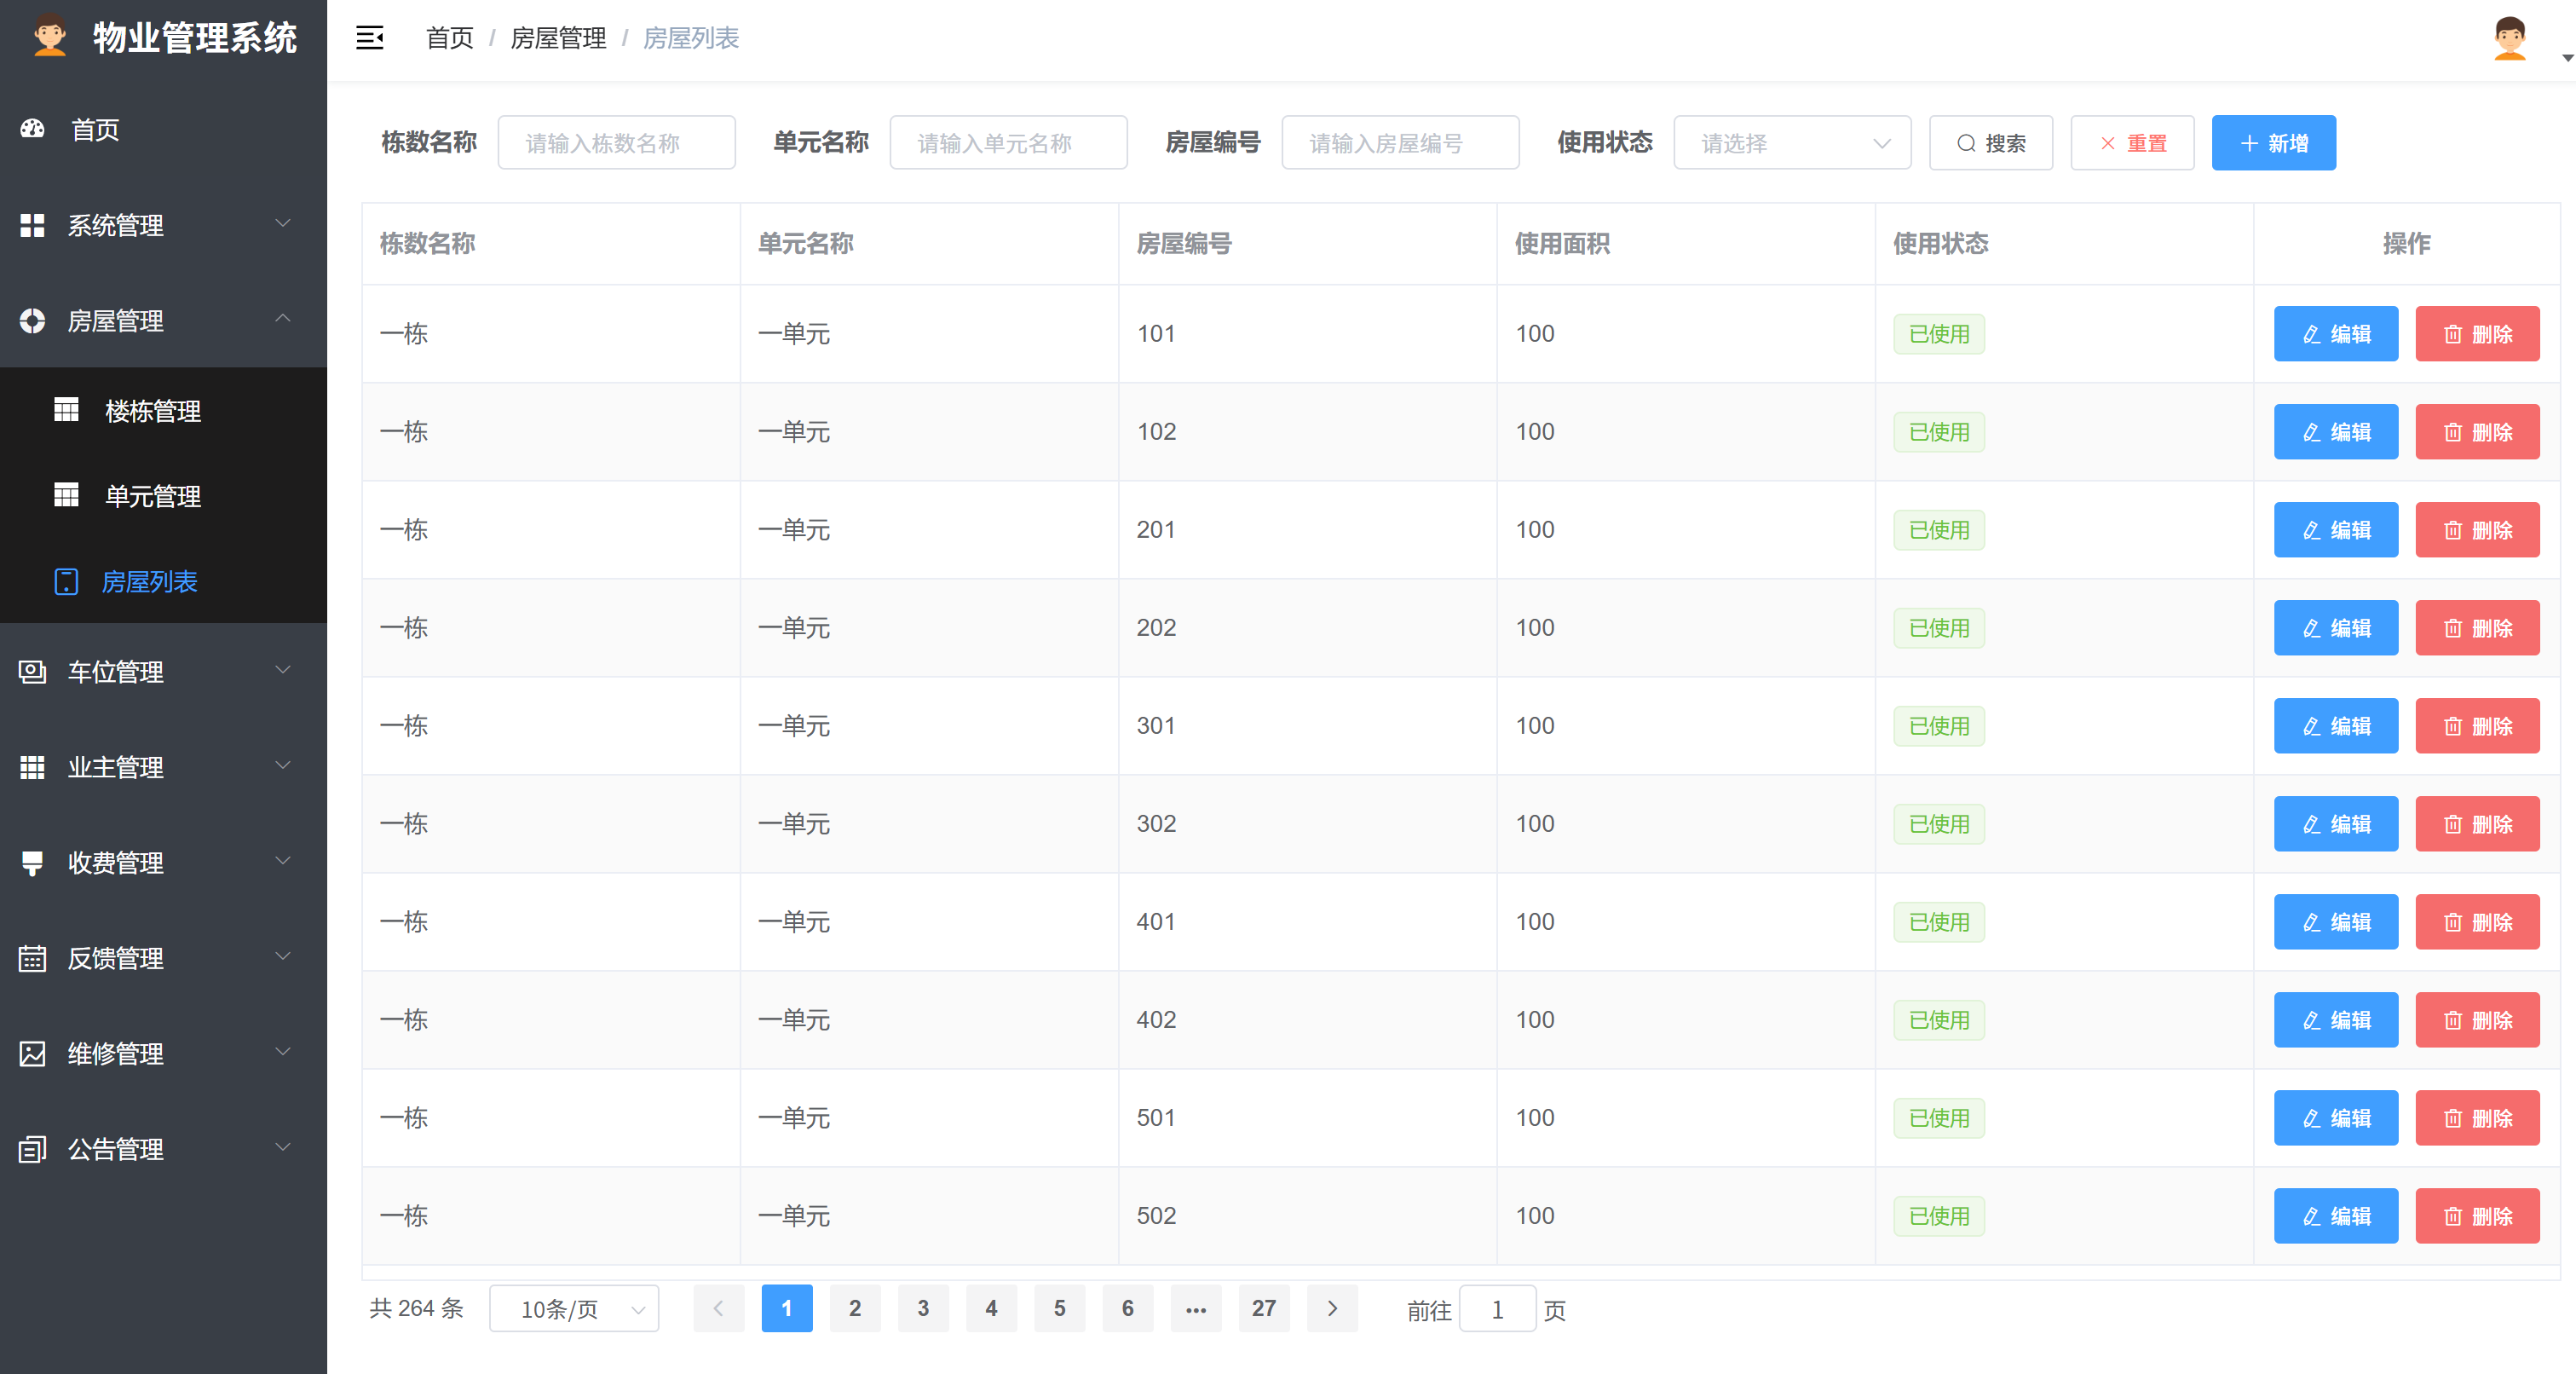
Task: Click the 公告管理 document icon
Action: [32, 1149]
